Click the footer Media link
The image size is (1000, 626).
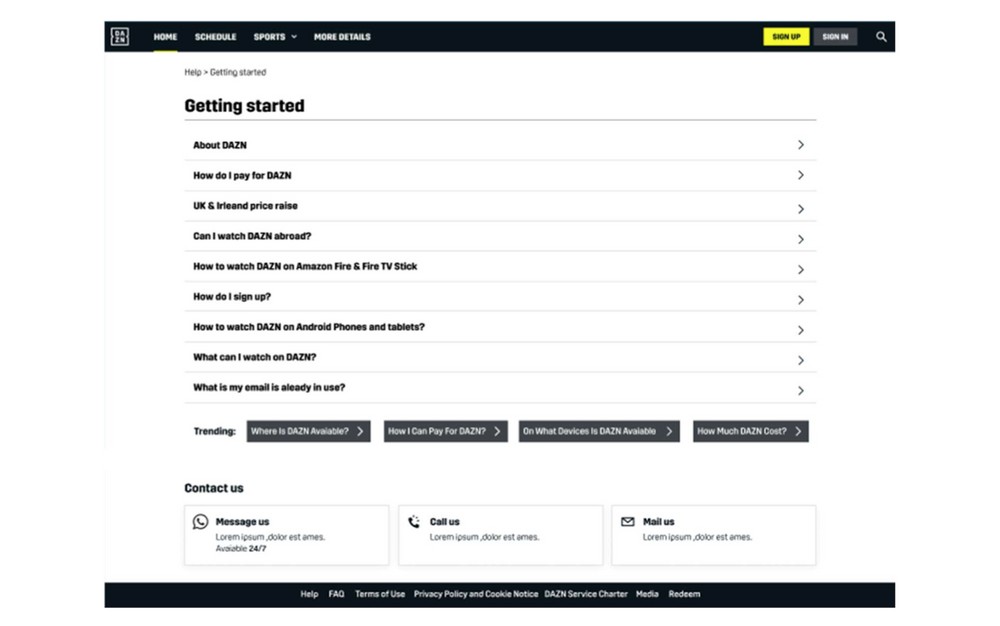point(647,594)
